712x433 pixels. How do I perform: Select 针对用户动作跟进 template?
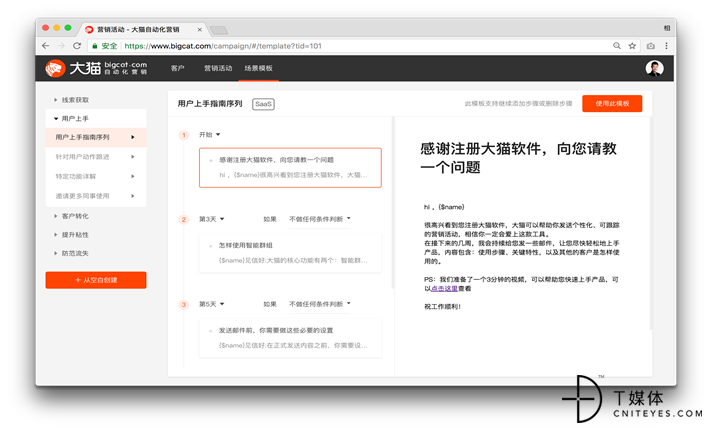click(x=96, y=157)
